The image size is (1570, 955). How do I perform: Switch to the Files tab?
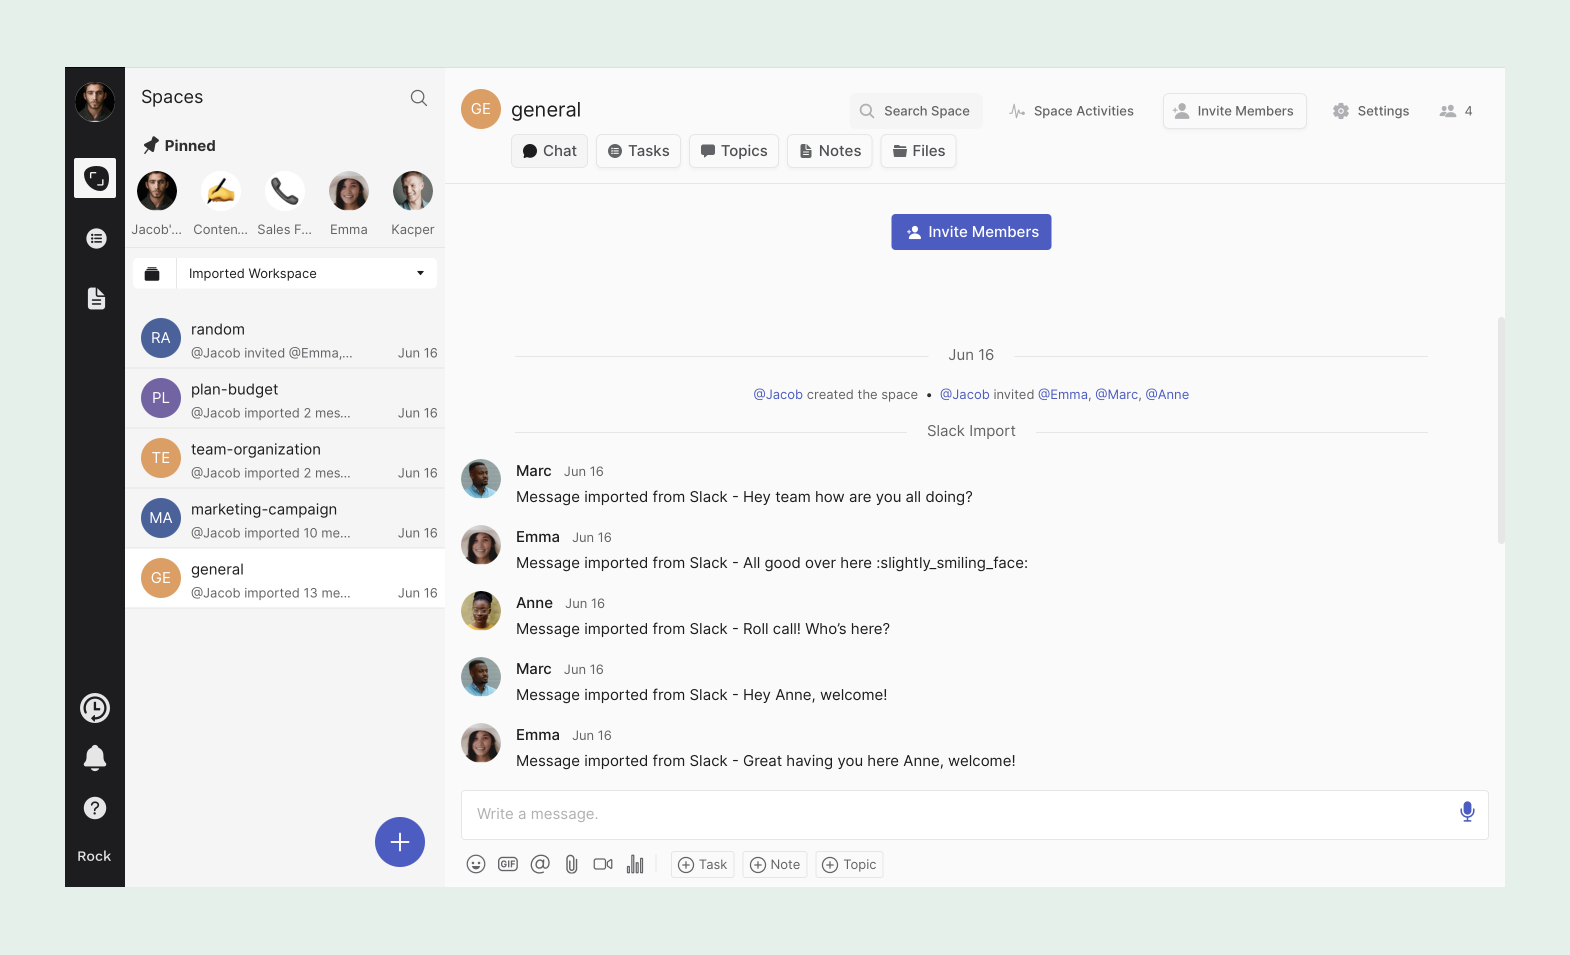click(918, 151)
